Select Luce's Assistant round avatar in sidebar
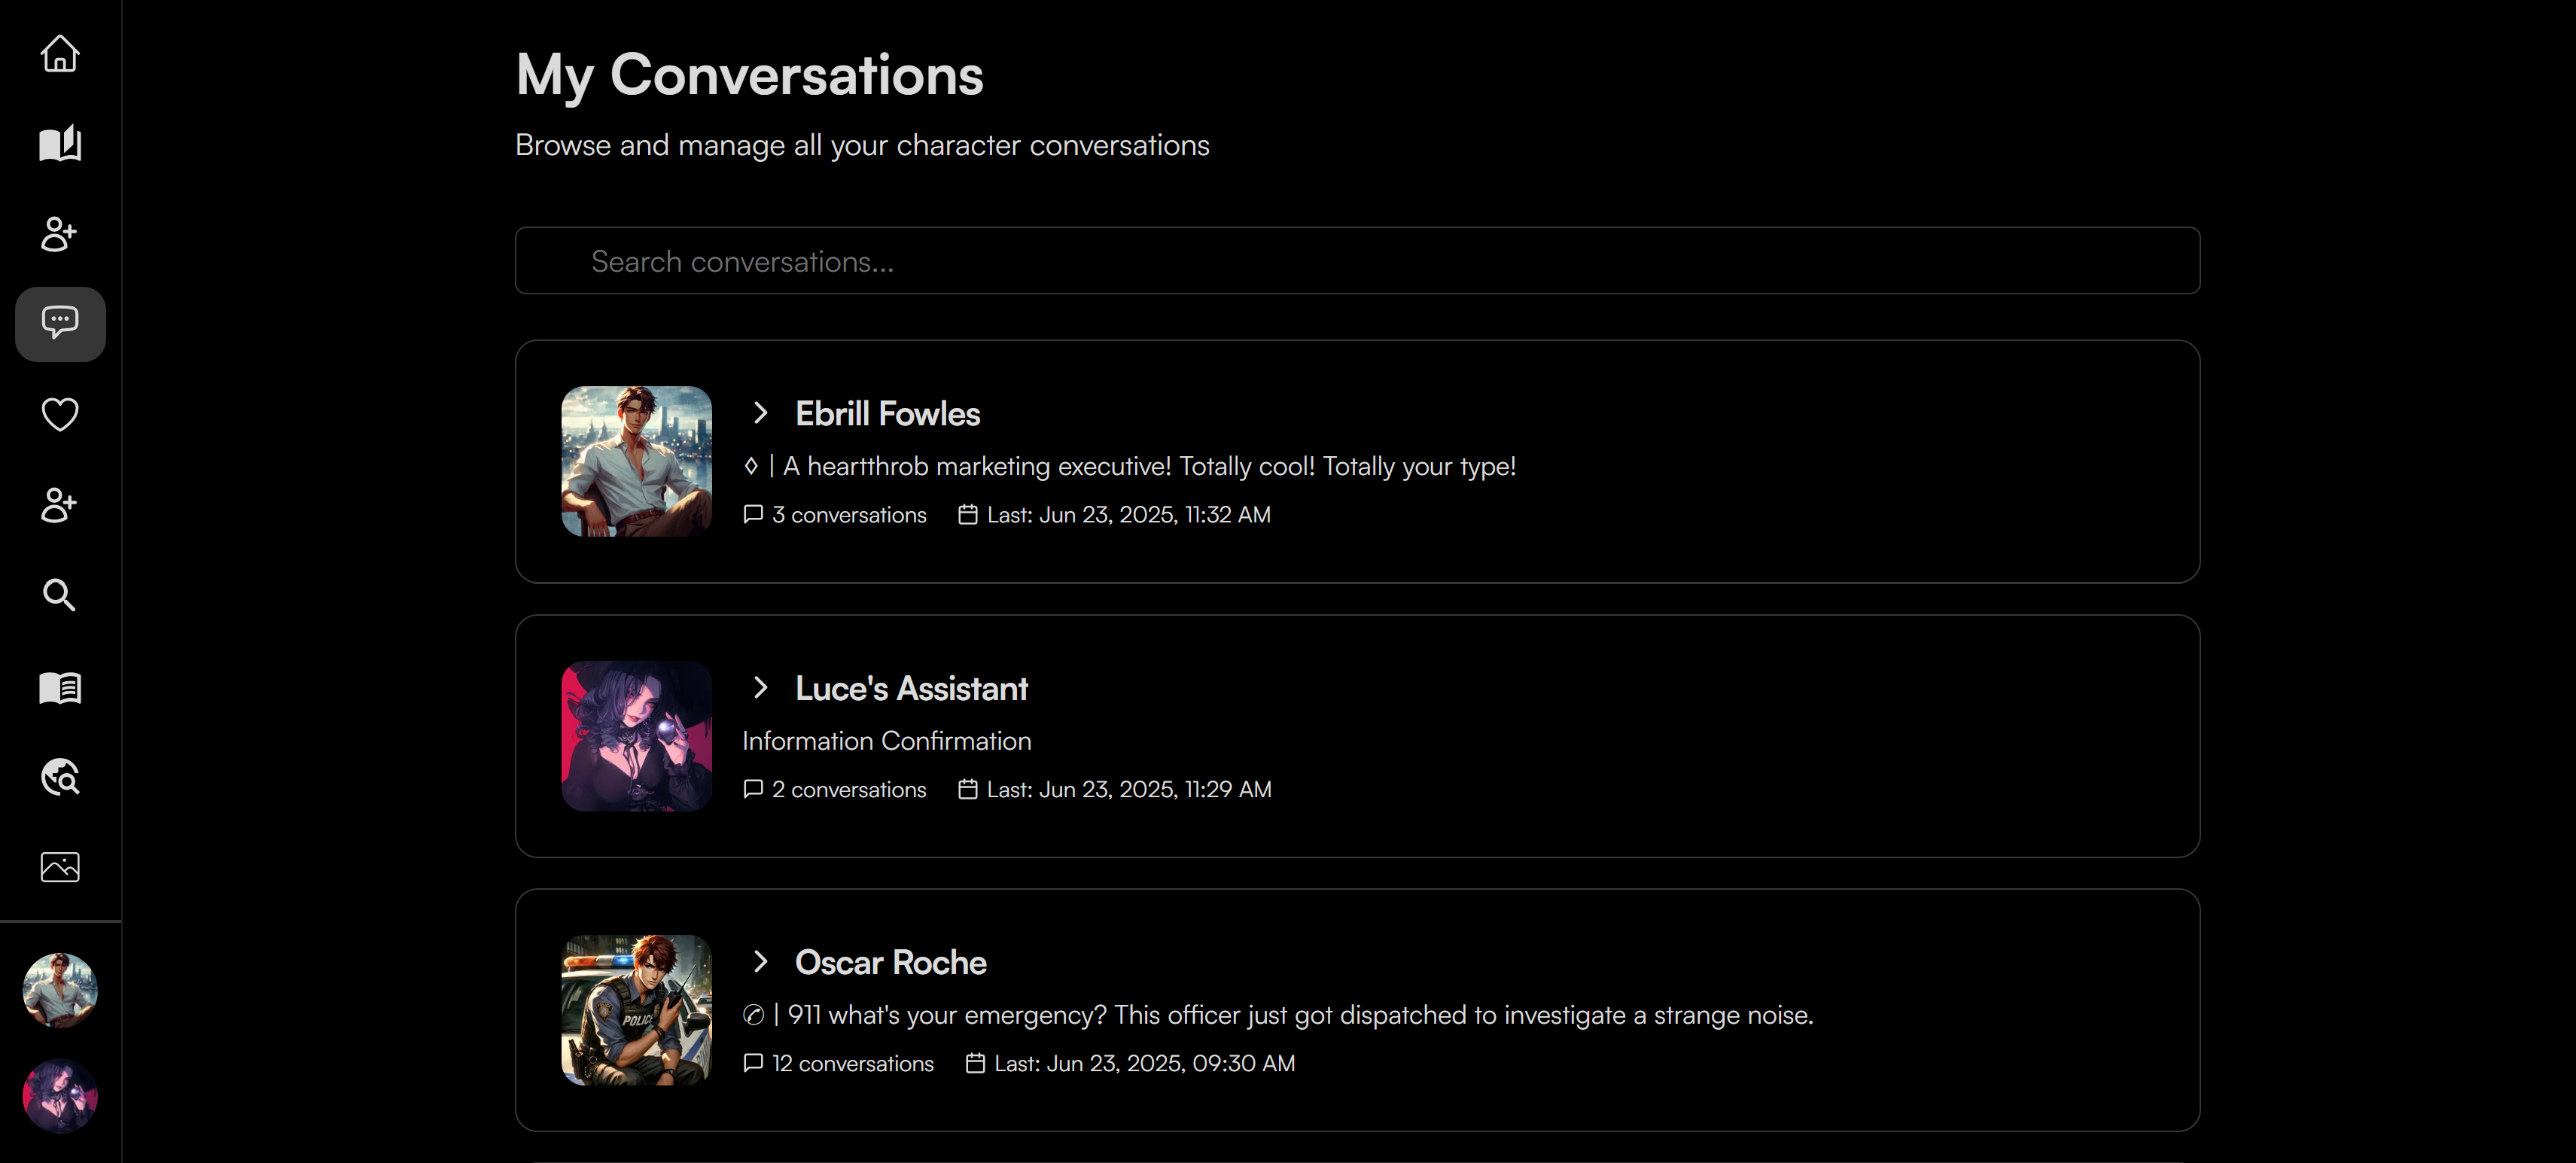 60,1096
